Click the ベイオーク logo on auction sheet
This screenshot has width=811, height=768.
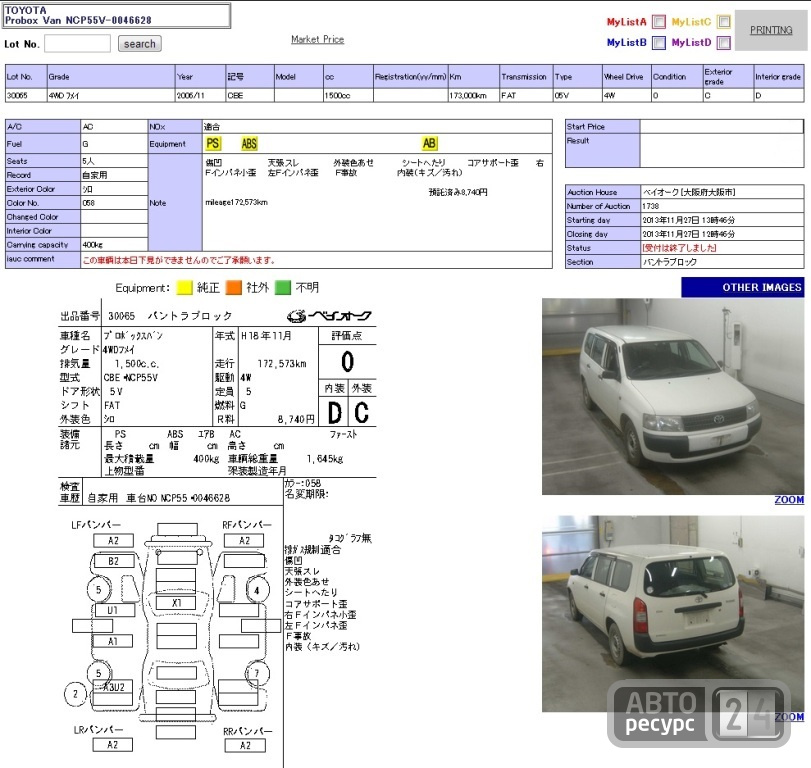tap(329, 315)
